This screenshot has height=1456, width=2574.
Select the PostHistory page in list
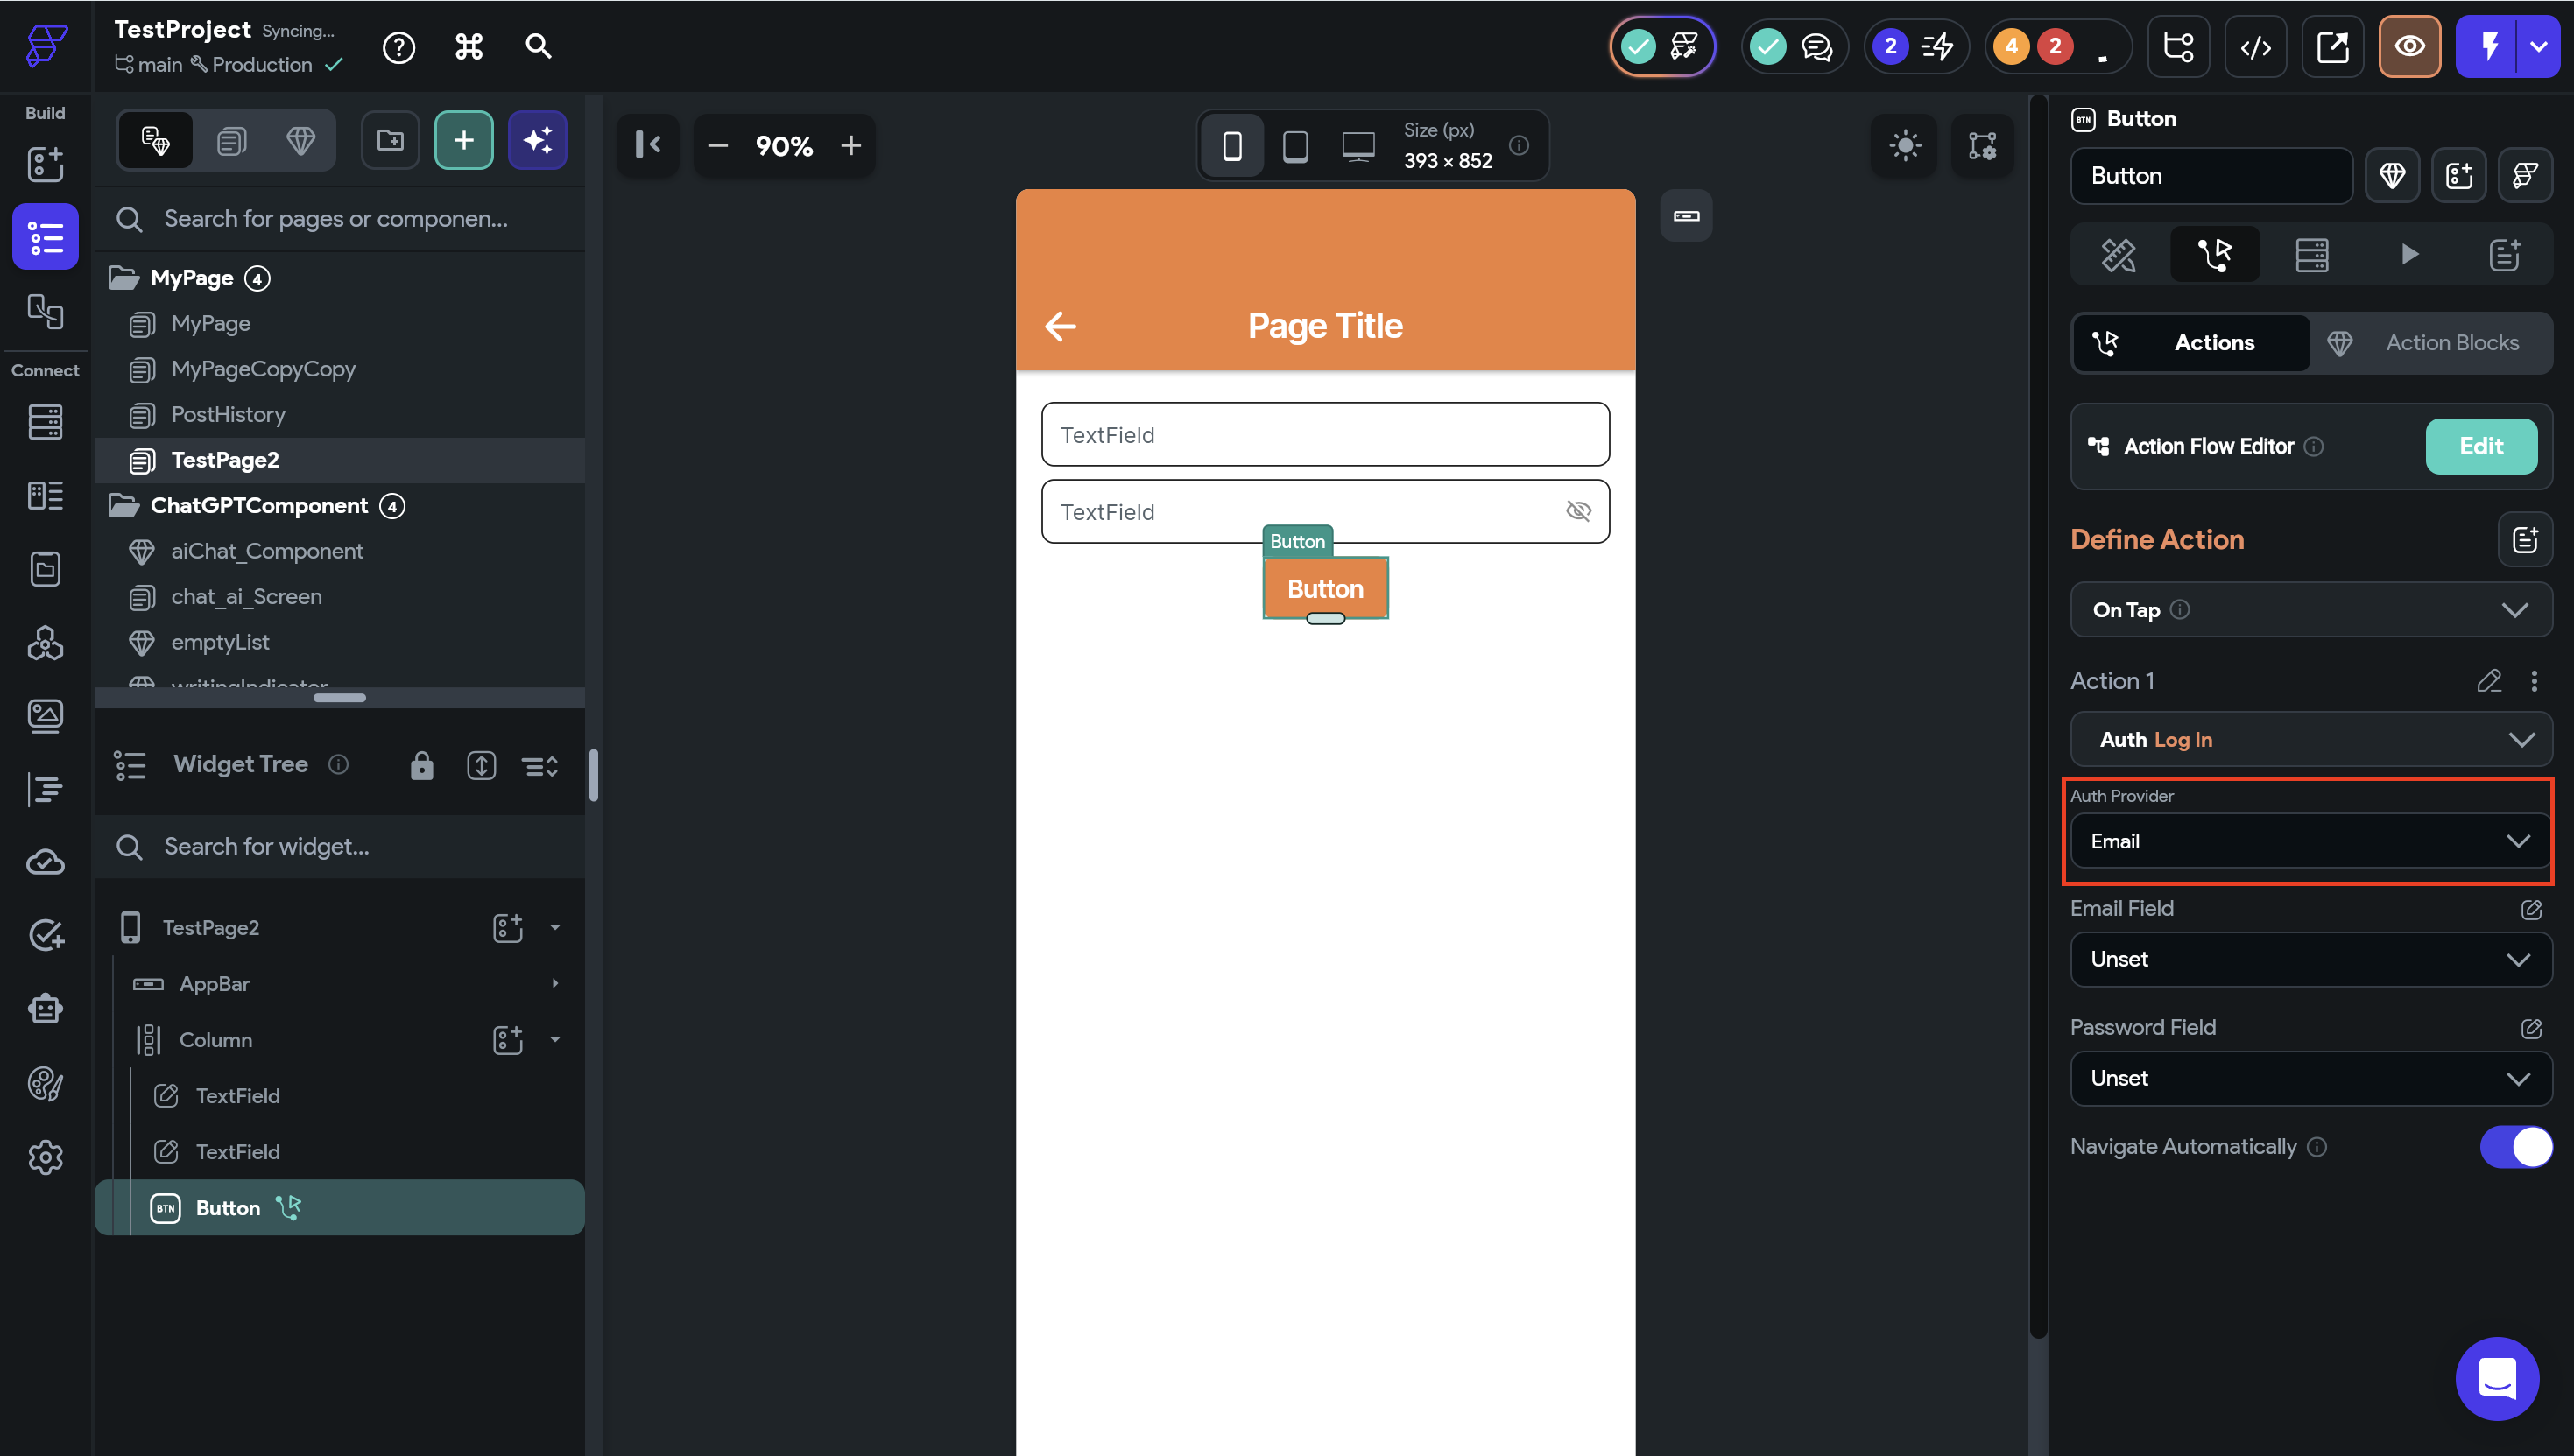click(x=228, y=414)
